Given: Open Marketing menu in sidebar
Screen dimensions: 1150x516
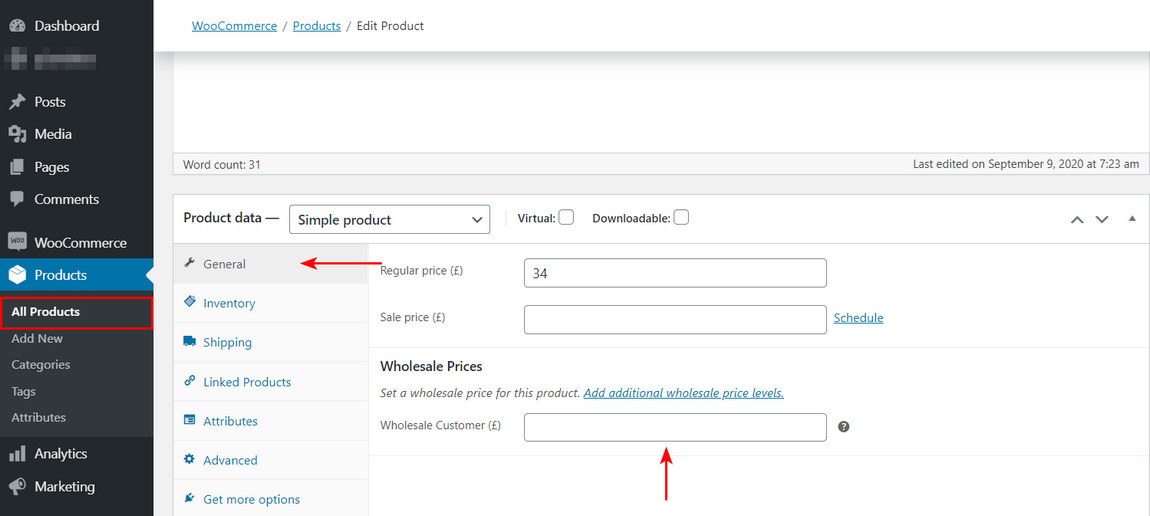Looking at the screenshot, I should [76, 486].
